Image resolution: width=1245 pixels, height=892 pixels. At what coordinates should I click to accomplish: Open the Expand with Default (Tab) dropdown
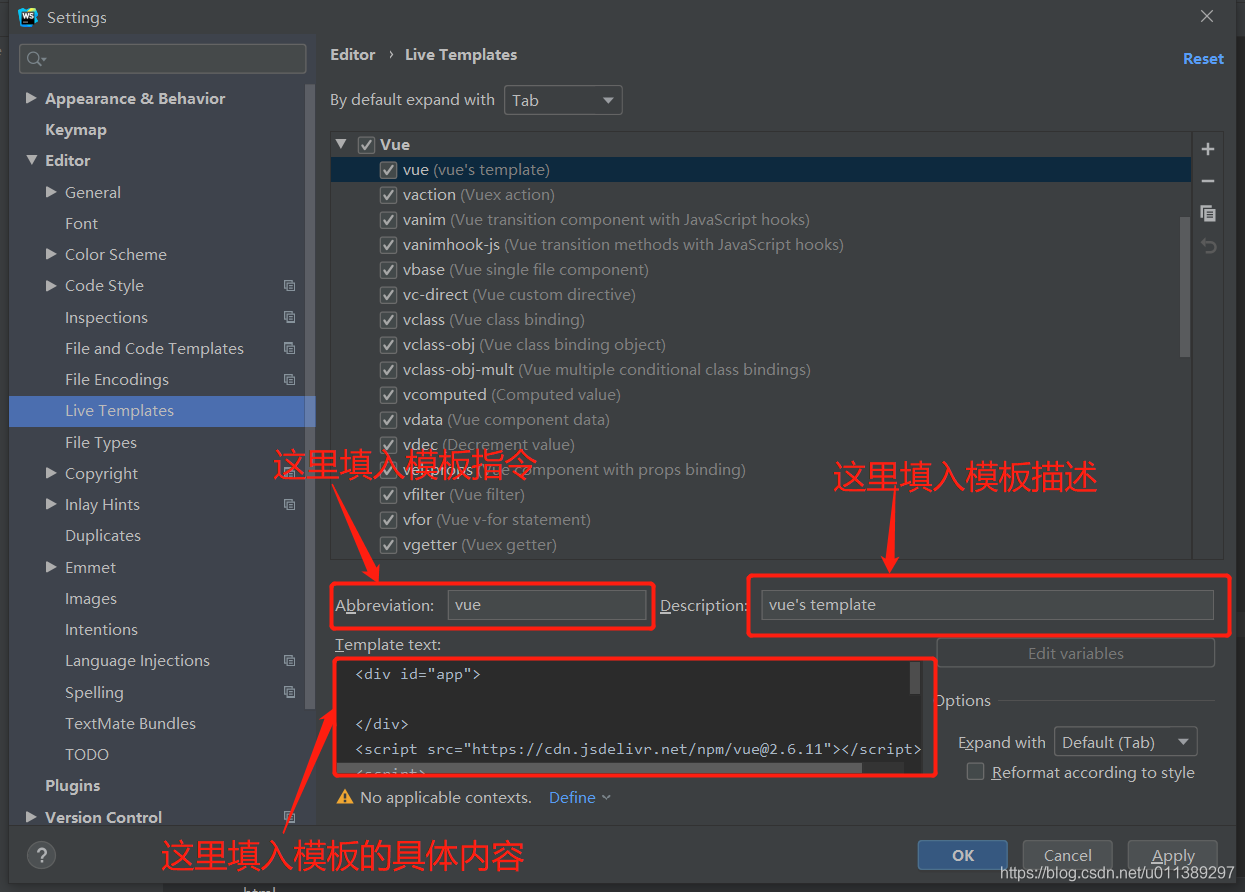1125,742
